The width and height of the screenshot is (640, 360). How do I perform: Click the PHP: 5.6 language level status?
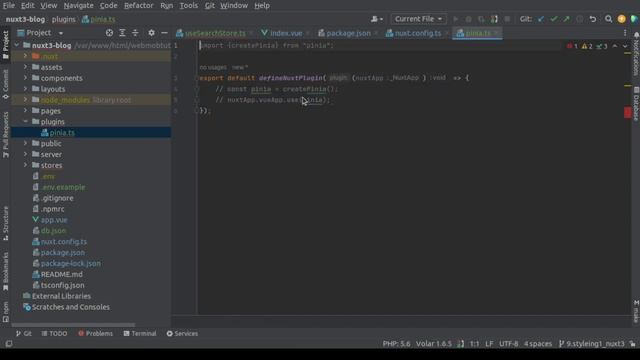pos(396,344)
